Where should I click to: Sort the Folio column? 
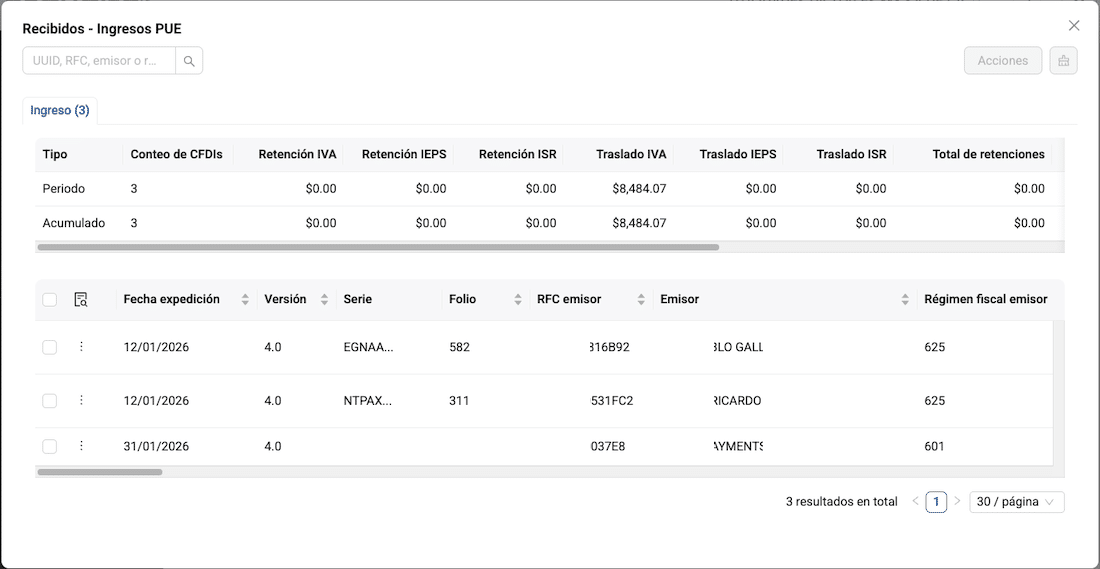pos(518,300)
